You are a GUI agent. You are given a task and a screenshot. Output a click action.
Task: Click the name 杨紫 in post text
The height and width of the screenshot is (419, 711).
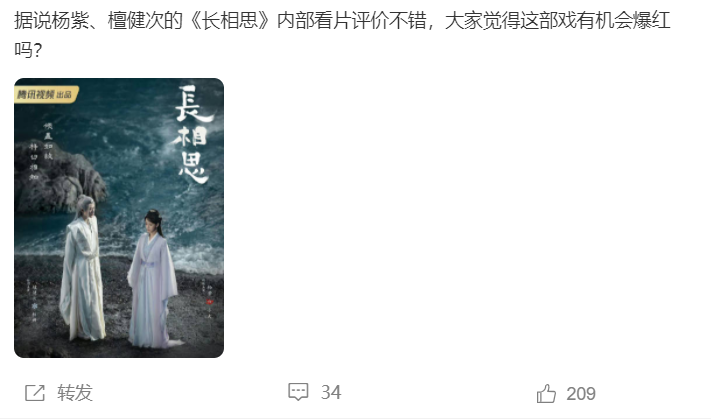[x=70, y=20]
